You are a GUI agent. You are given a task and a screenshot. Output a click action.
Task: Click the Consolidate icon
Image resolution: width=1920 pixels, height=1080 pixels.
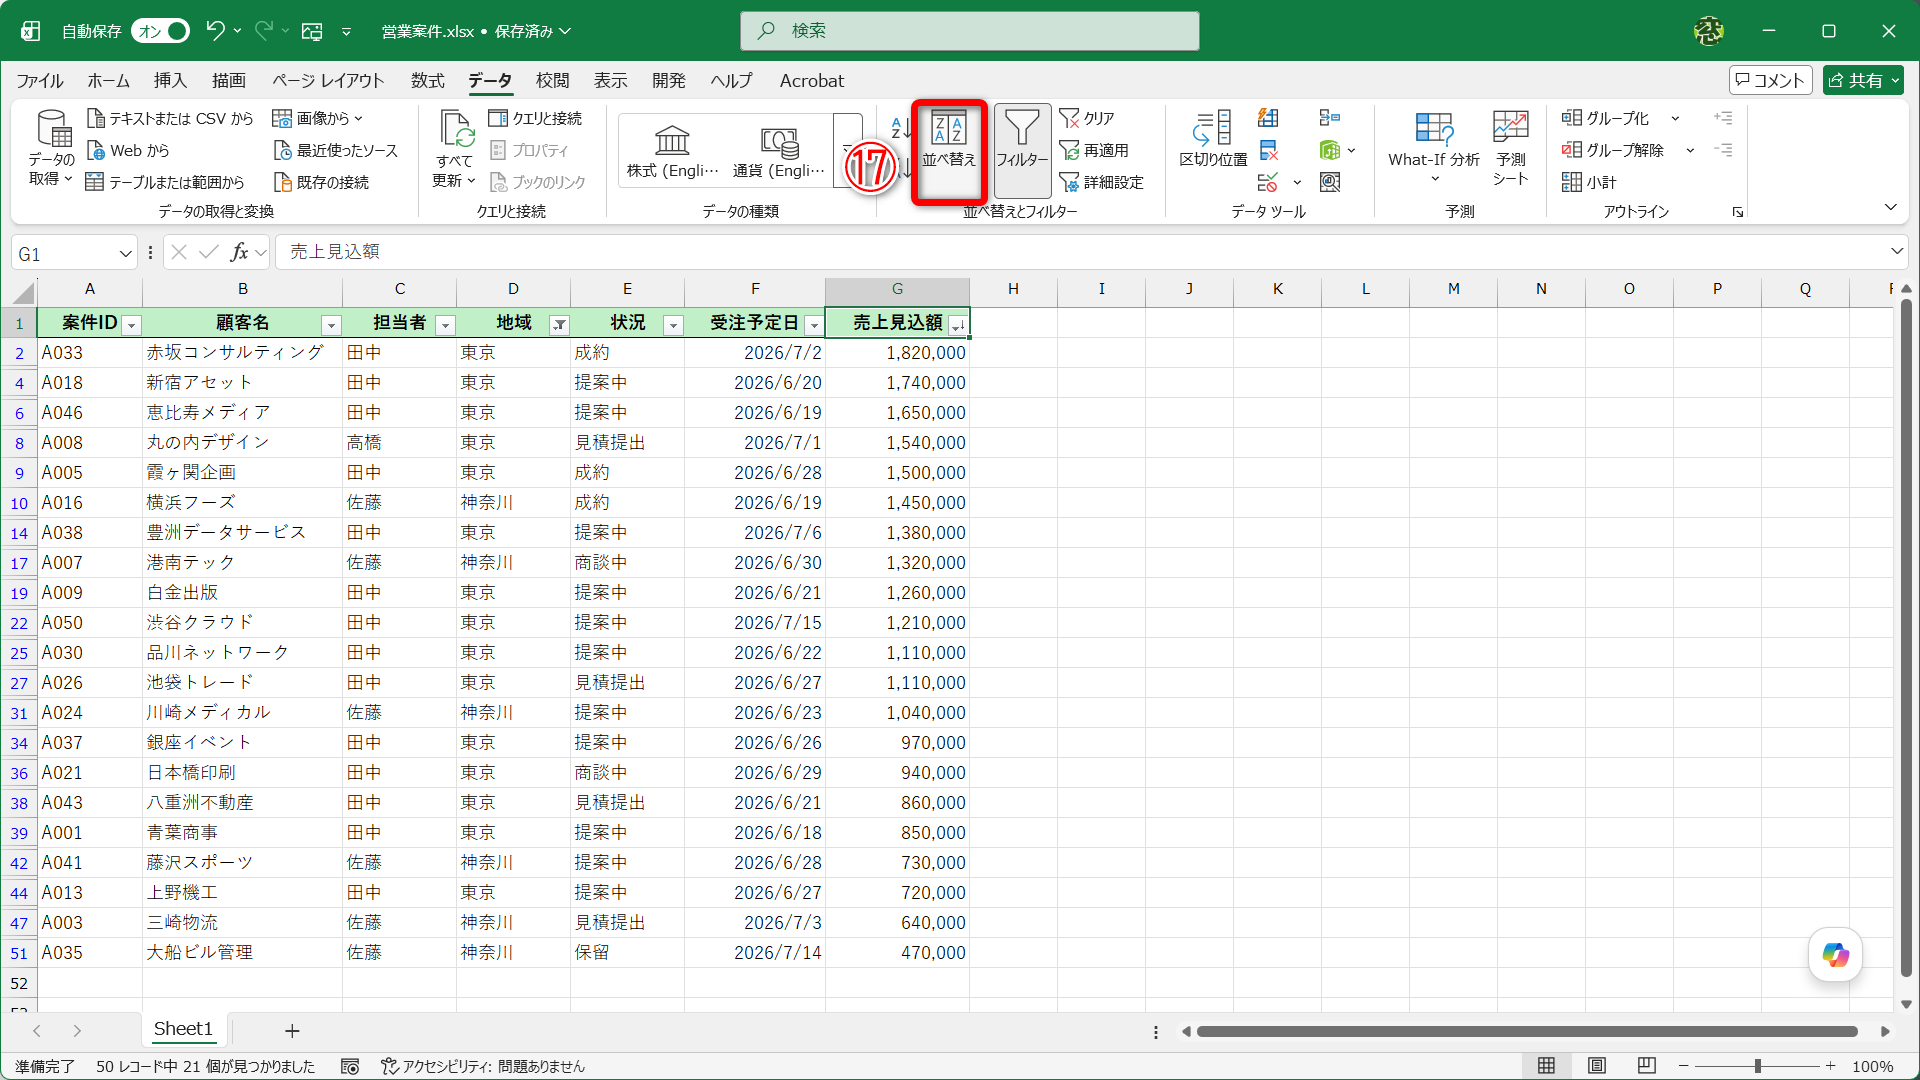click(x=1329, y=118)
